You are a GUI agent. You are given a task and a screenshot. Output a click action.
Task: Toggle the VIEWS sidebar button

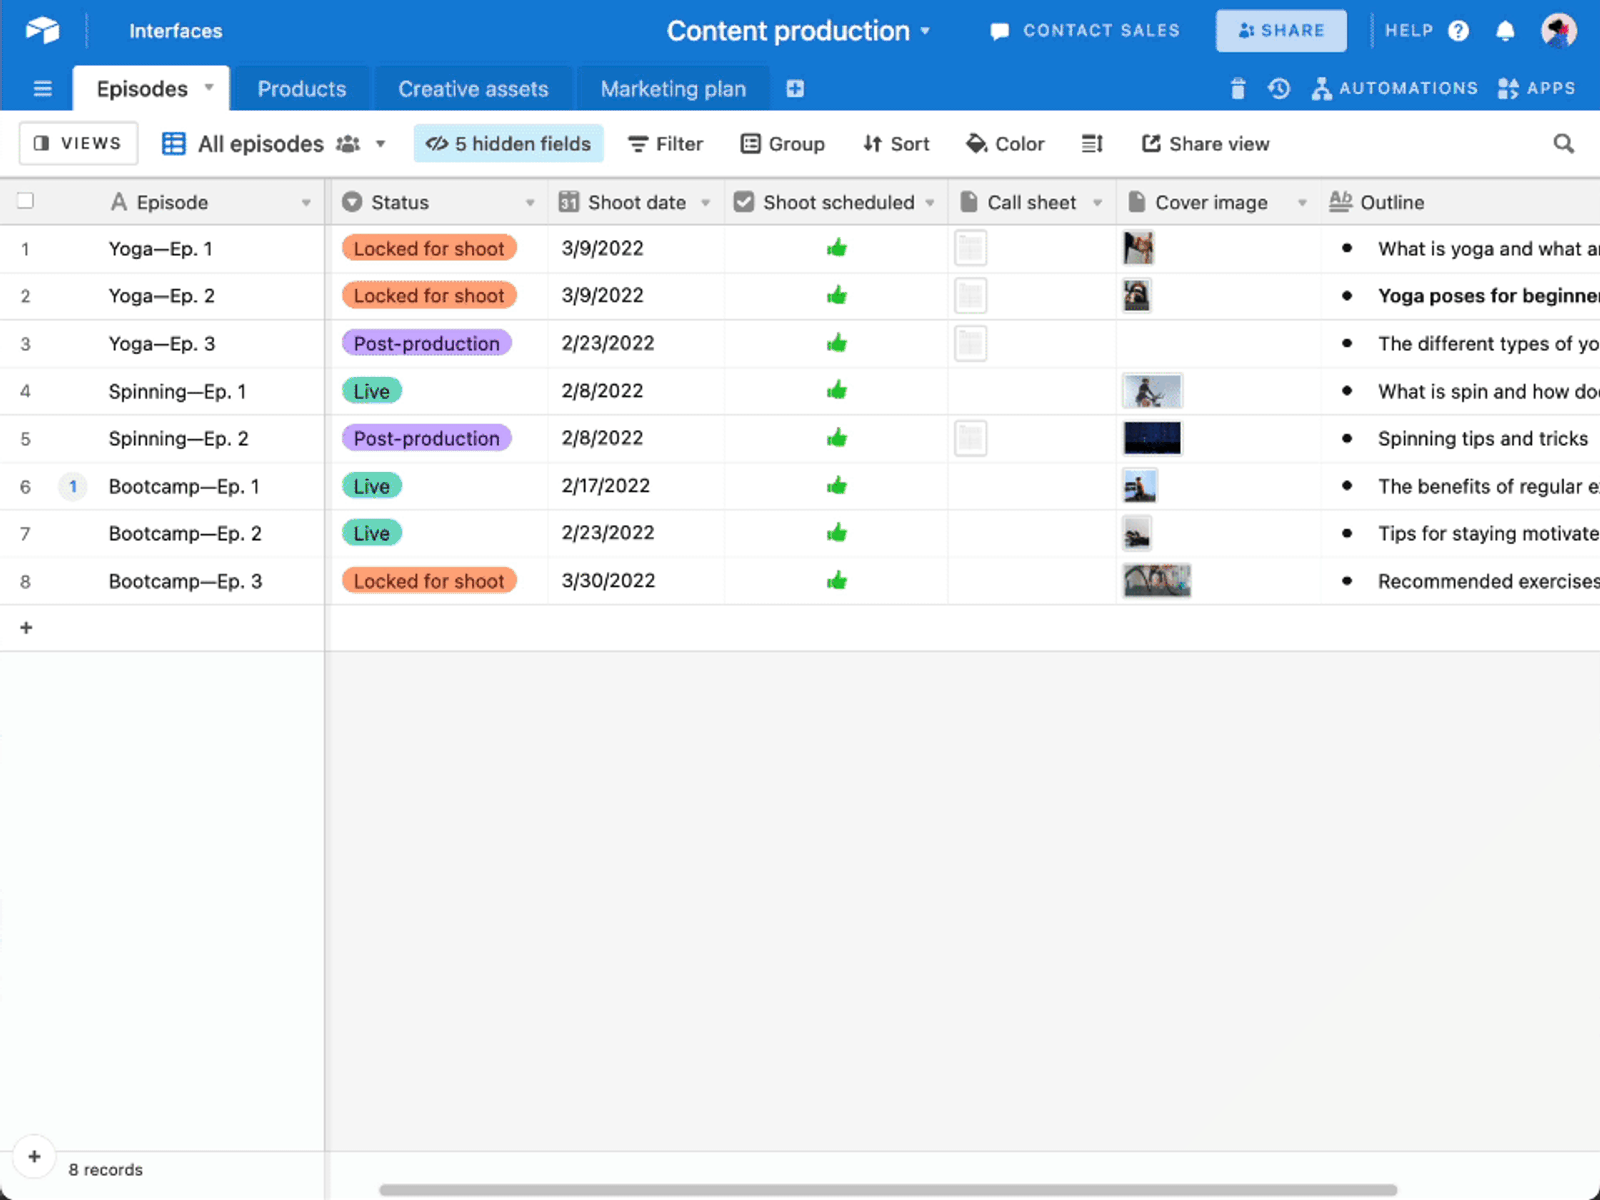pyautogui.click(x=78, y=143)
